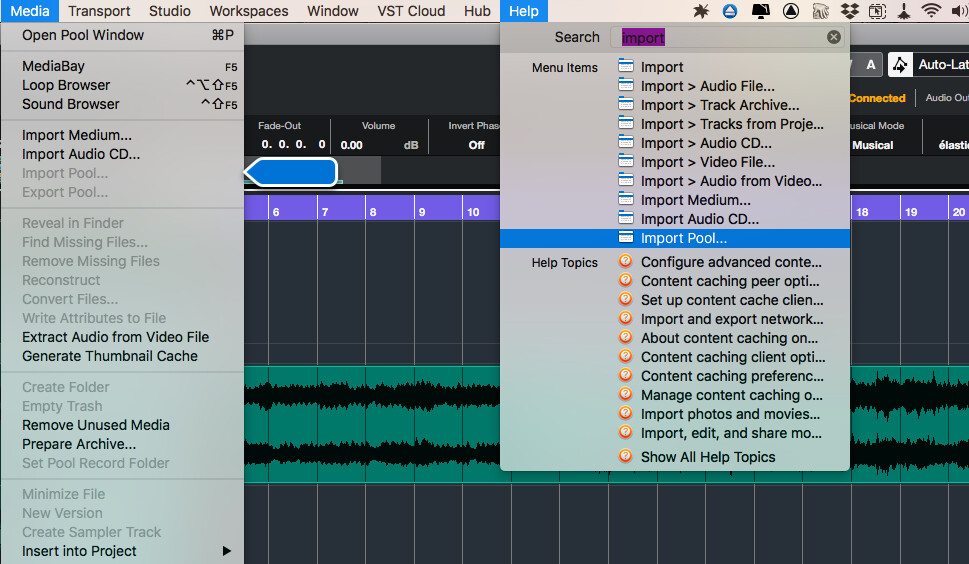The image size is (969, 564).
Task: Choose Extract Audio from Video File
Action: click(122, 337)
